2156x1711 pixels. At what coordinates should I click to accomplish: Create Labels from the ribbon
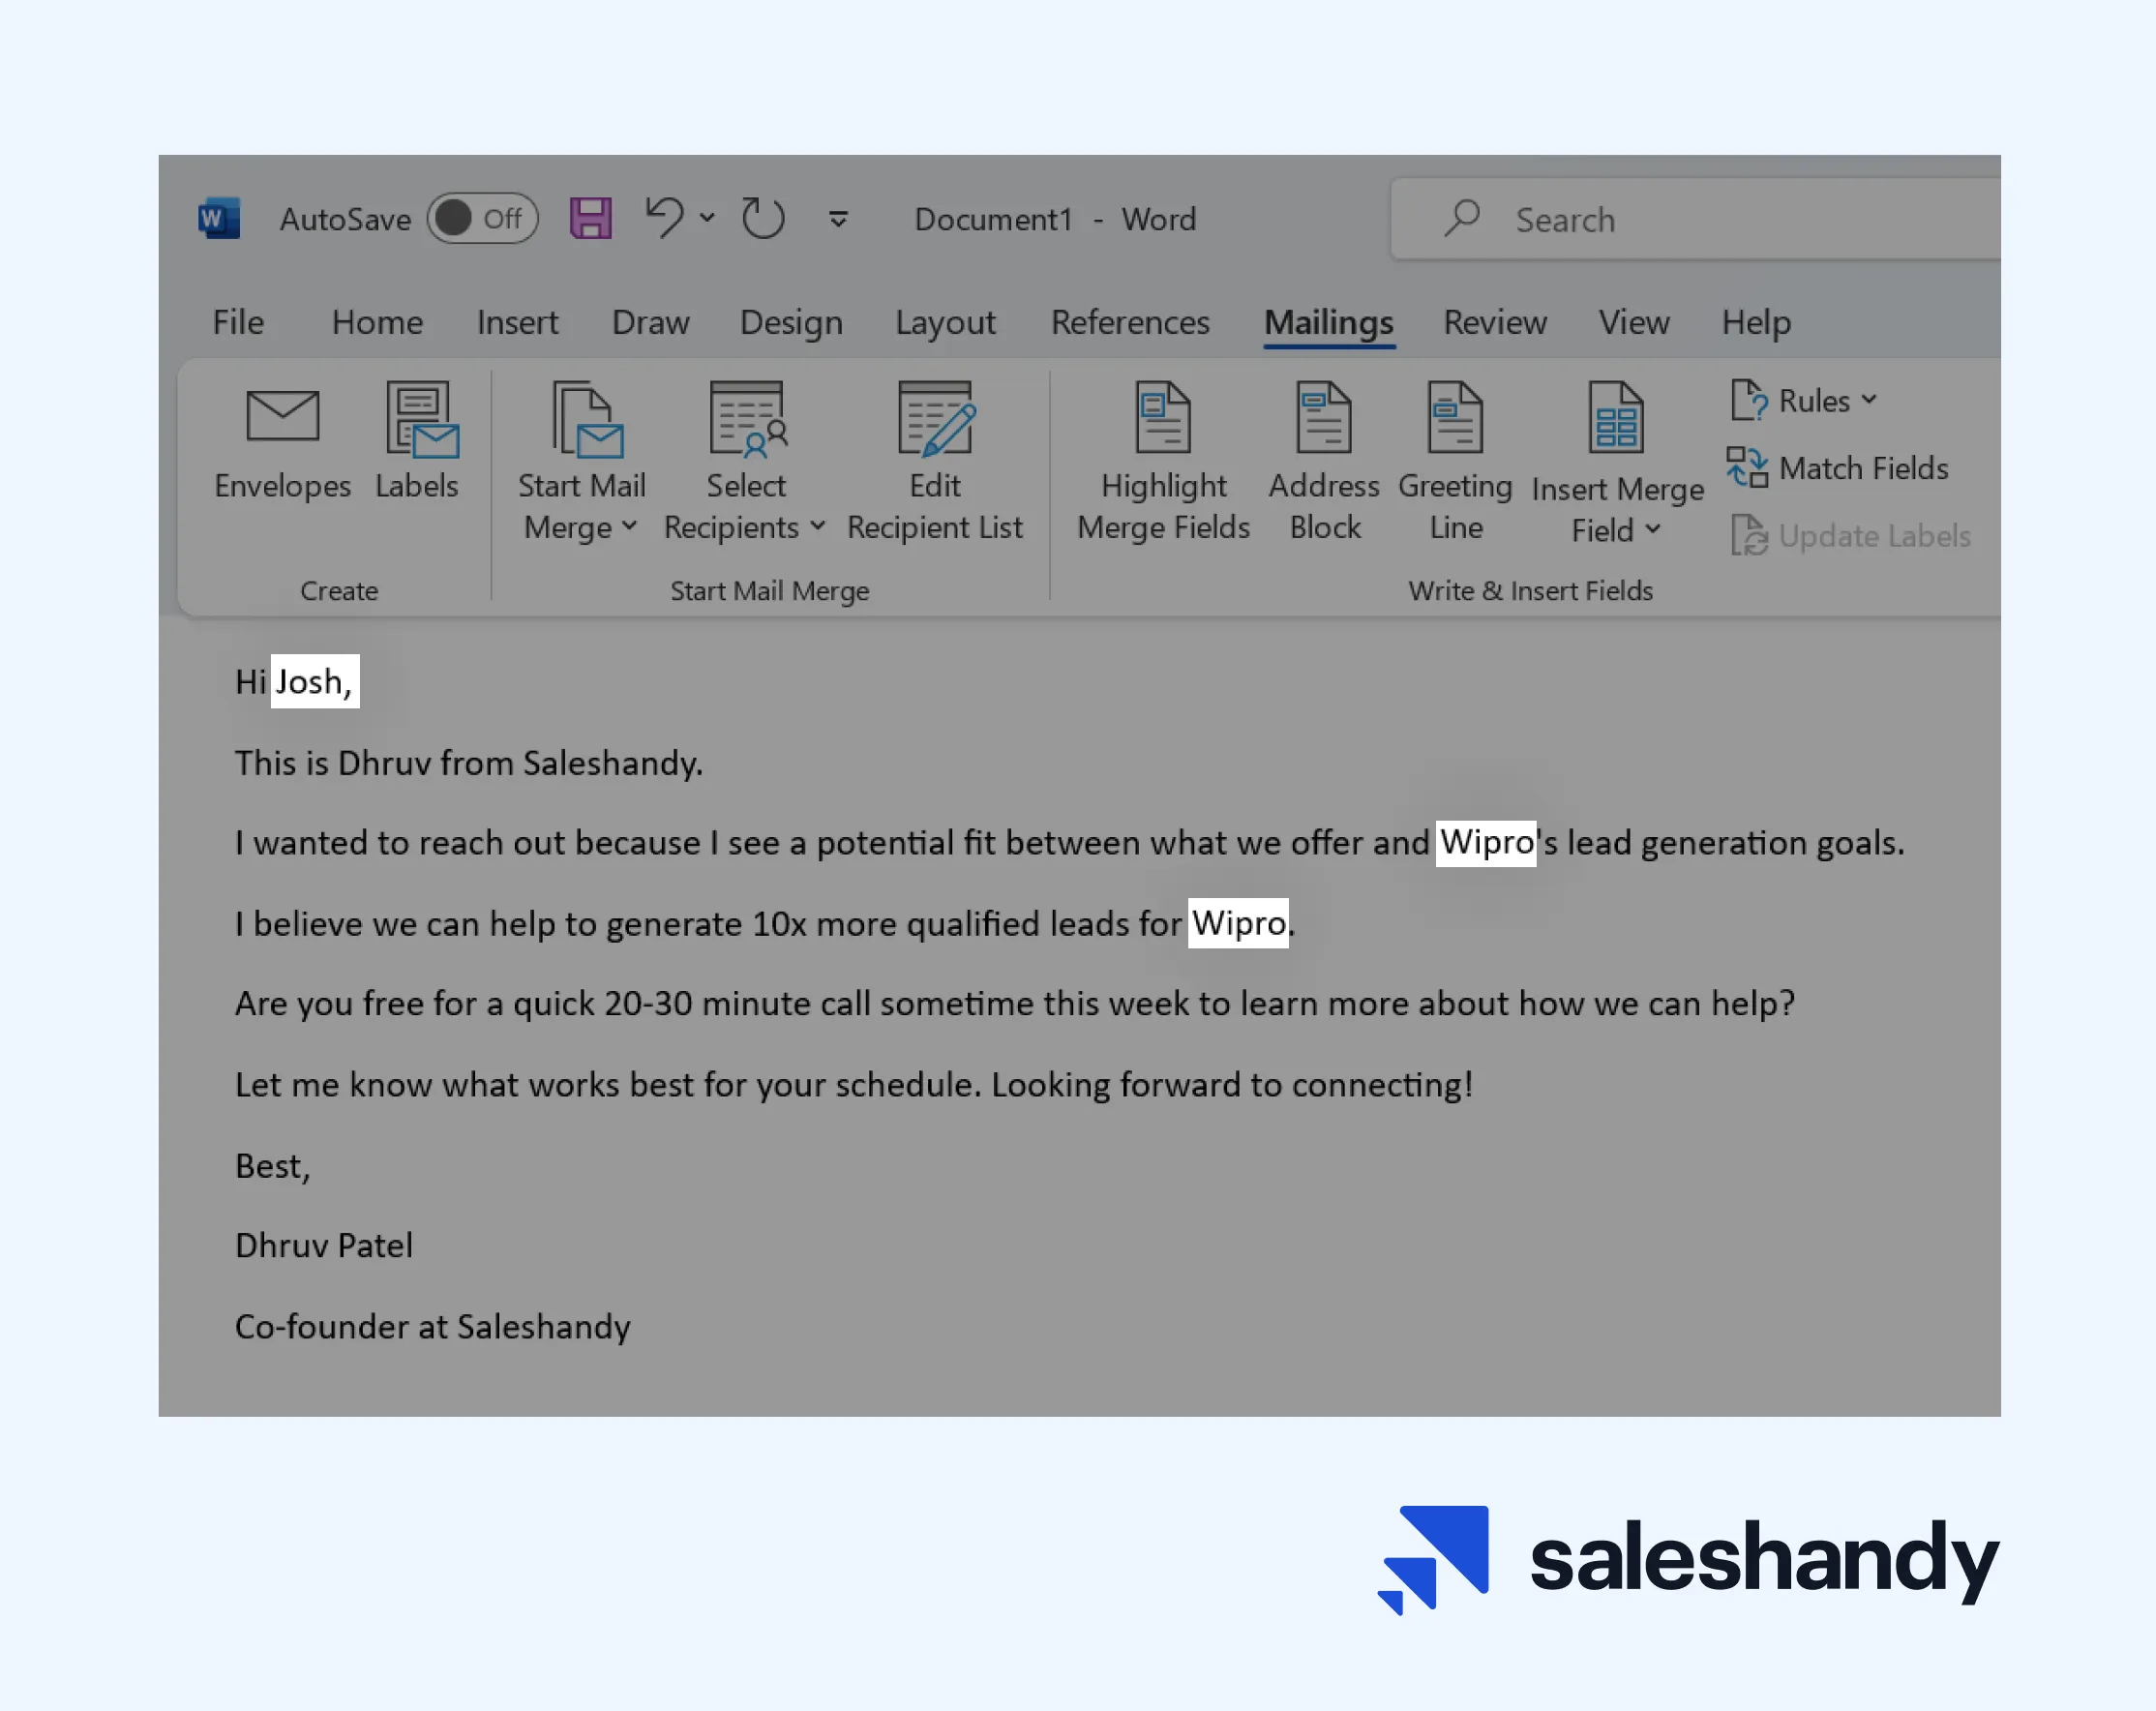pyautogui.click(x=417, y=442)
